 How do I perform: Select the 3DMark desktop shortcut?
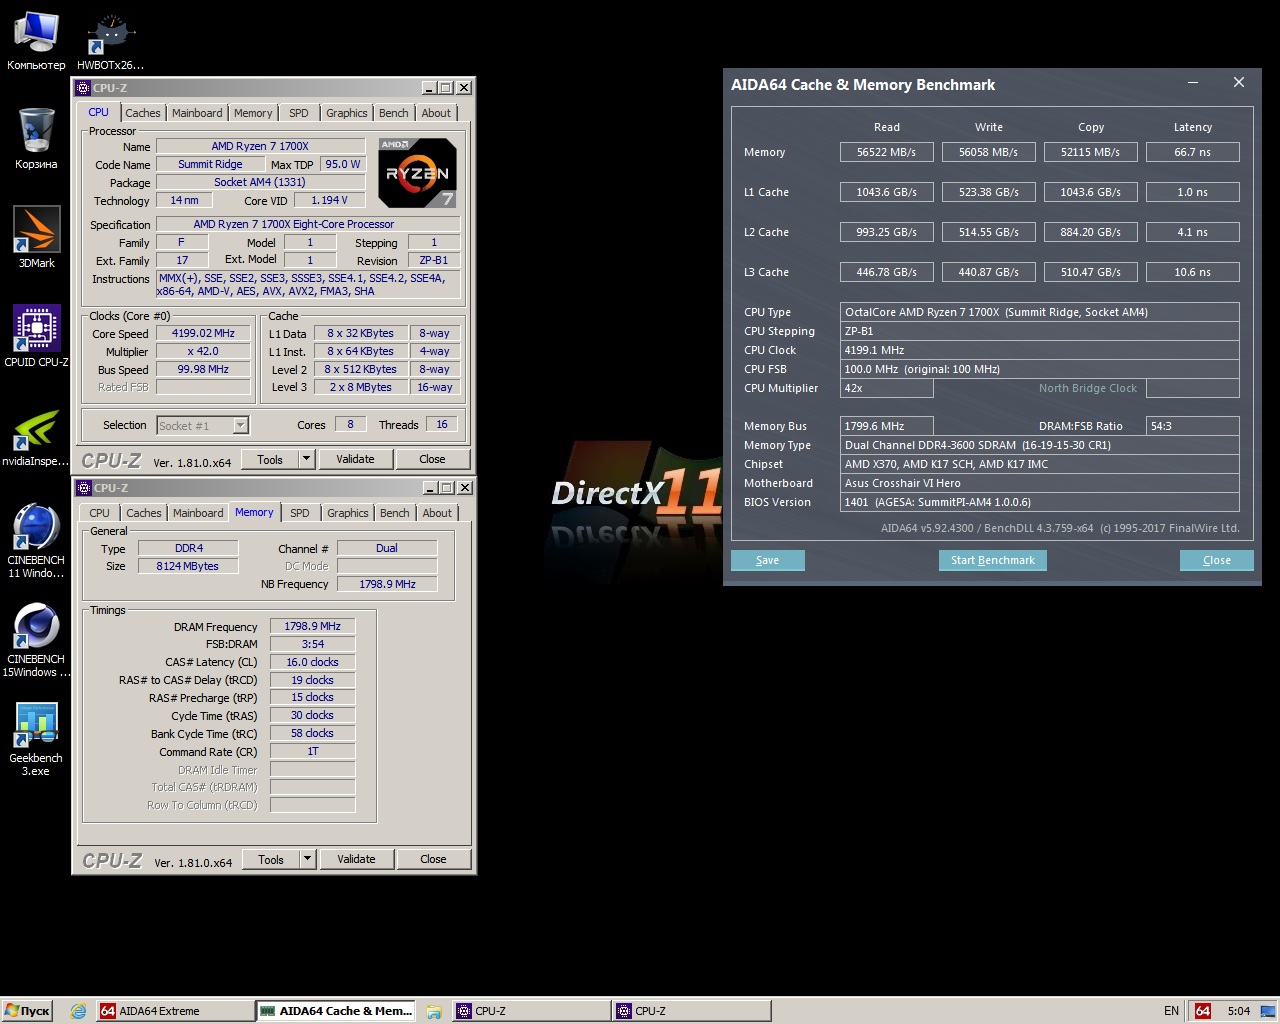click(x=36, y=237)
